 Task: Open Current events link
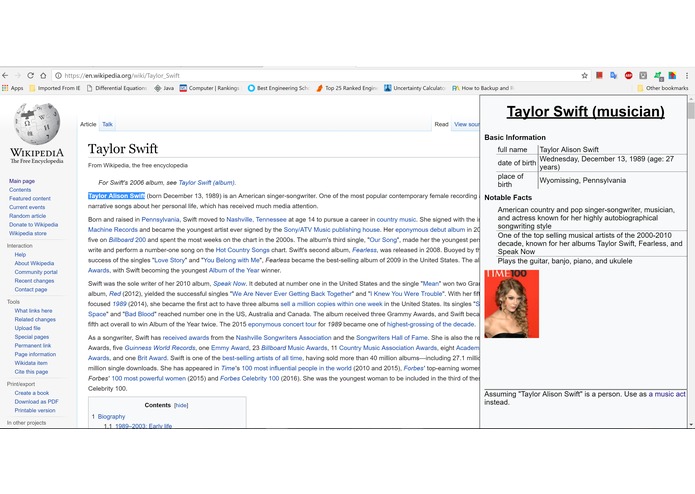[27, 207]
